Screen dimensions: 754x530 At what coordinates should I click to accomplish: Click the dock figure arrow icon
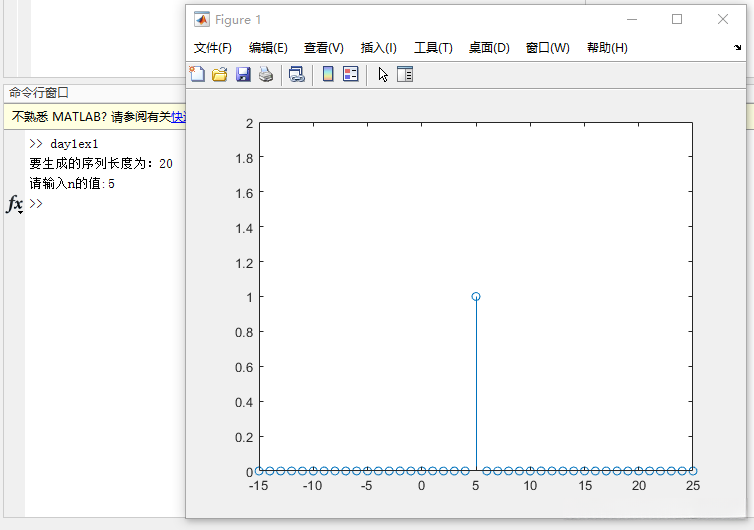(738, 47)
